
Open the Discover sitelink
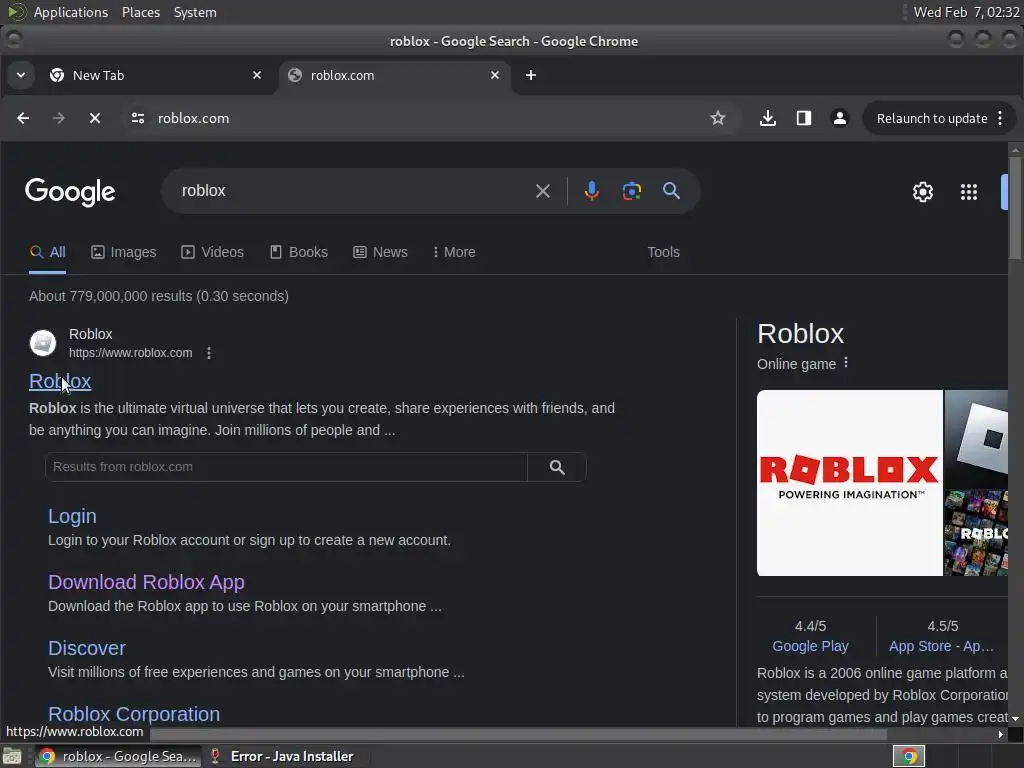coord(87,648)
